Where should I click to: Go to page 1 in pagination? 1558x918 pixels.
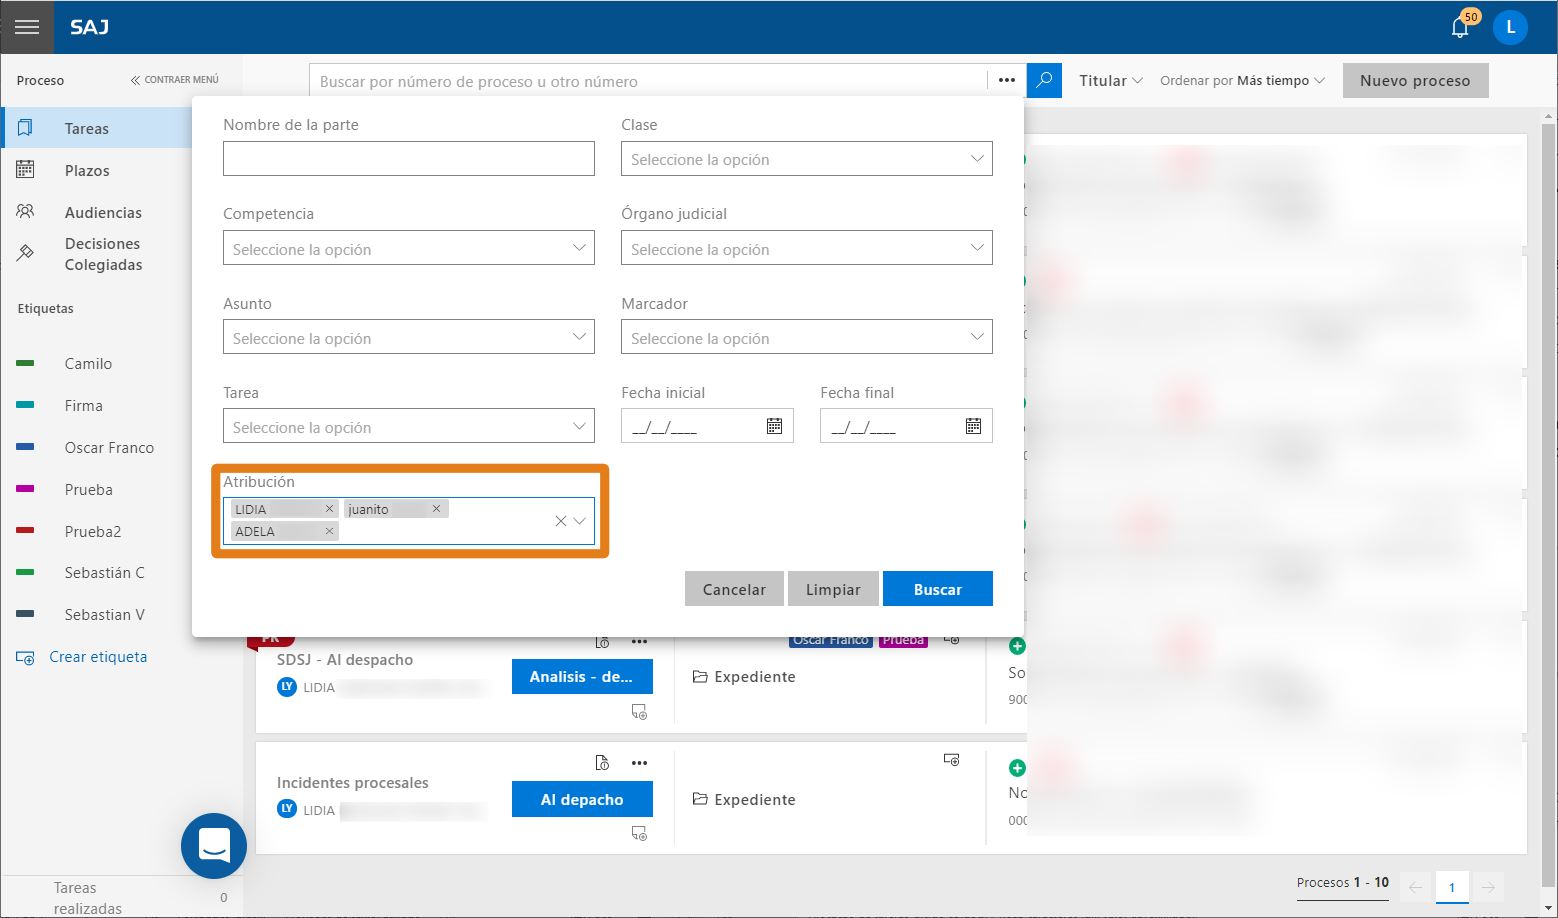click(1452, 887)
